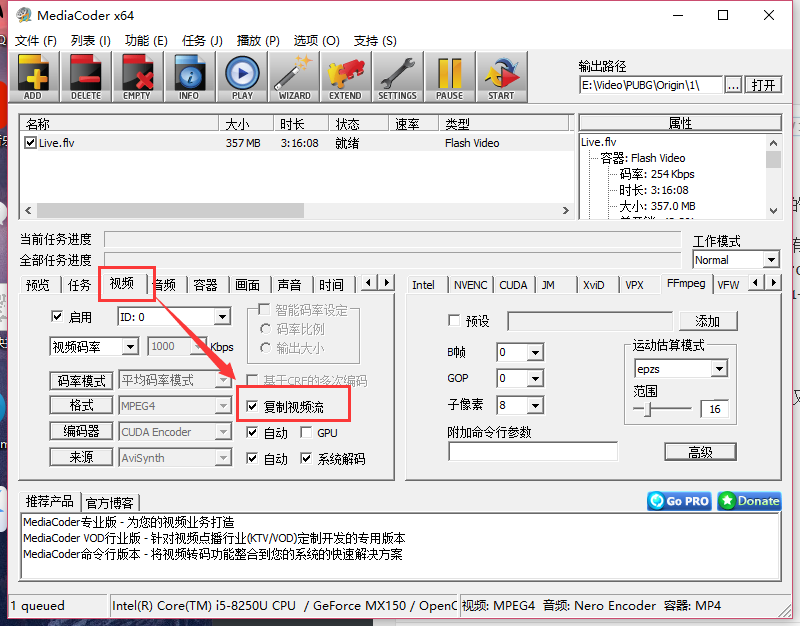
Task: Click the 范围 range slider handle
Action: pyautogui.click(x=647, y=409)
